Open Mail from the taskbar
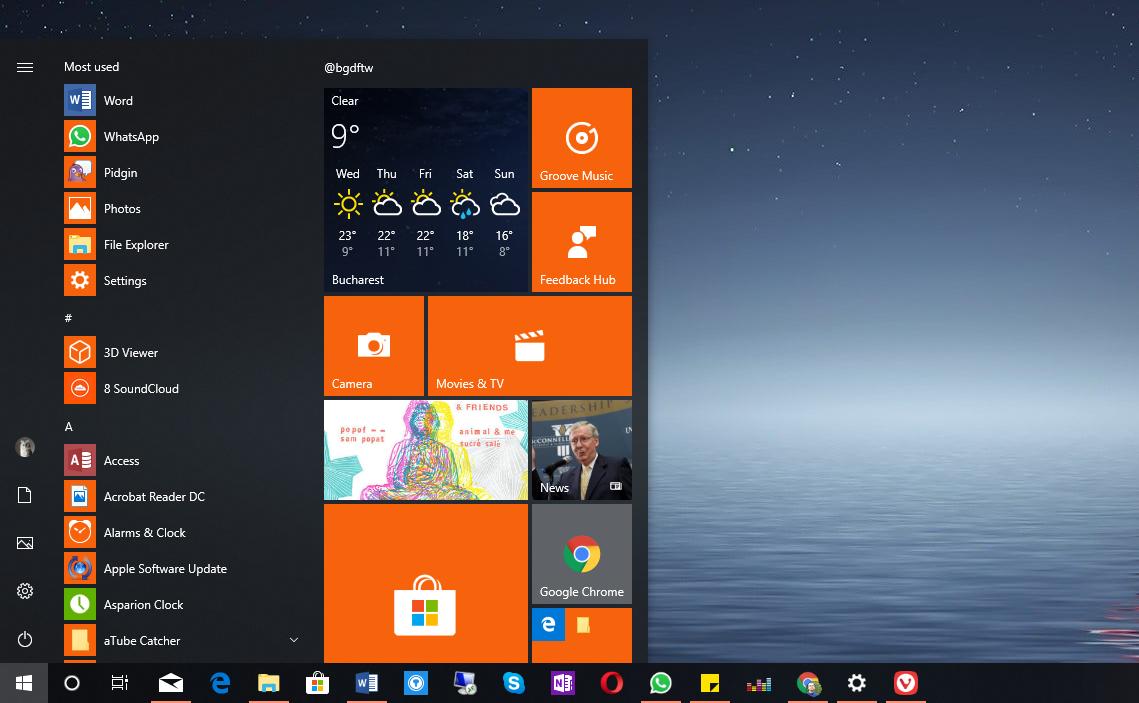Screen dimensions: 1139x703 pyautogui.click(x=171, y=683)
